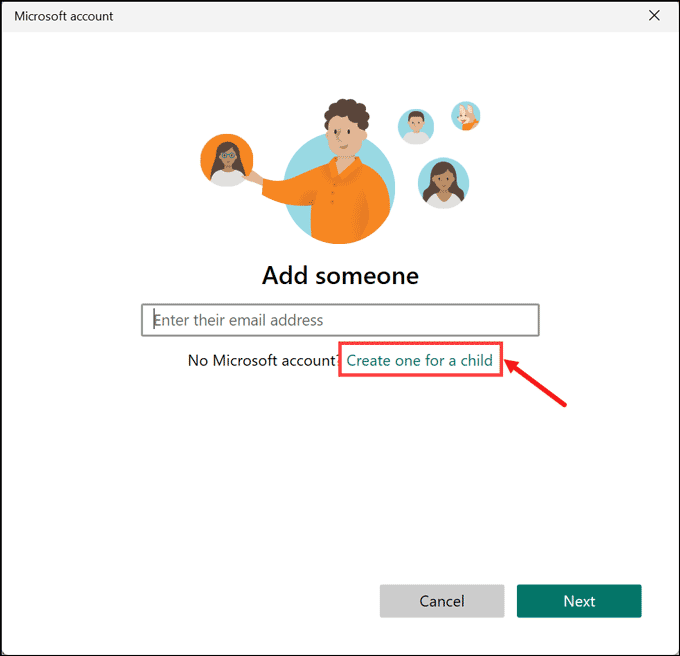Click the Cancel button
This screenshot has height=656, width=680.
point(441,601)
